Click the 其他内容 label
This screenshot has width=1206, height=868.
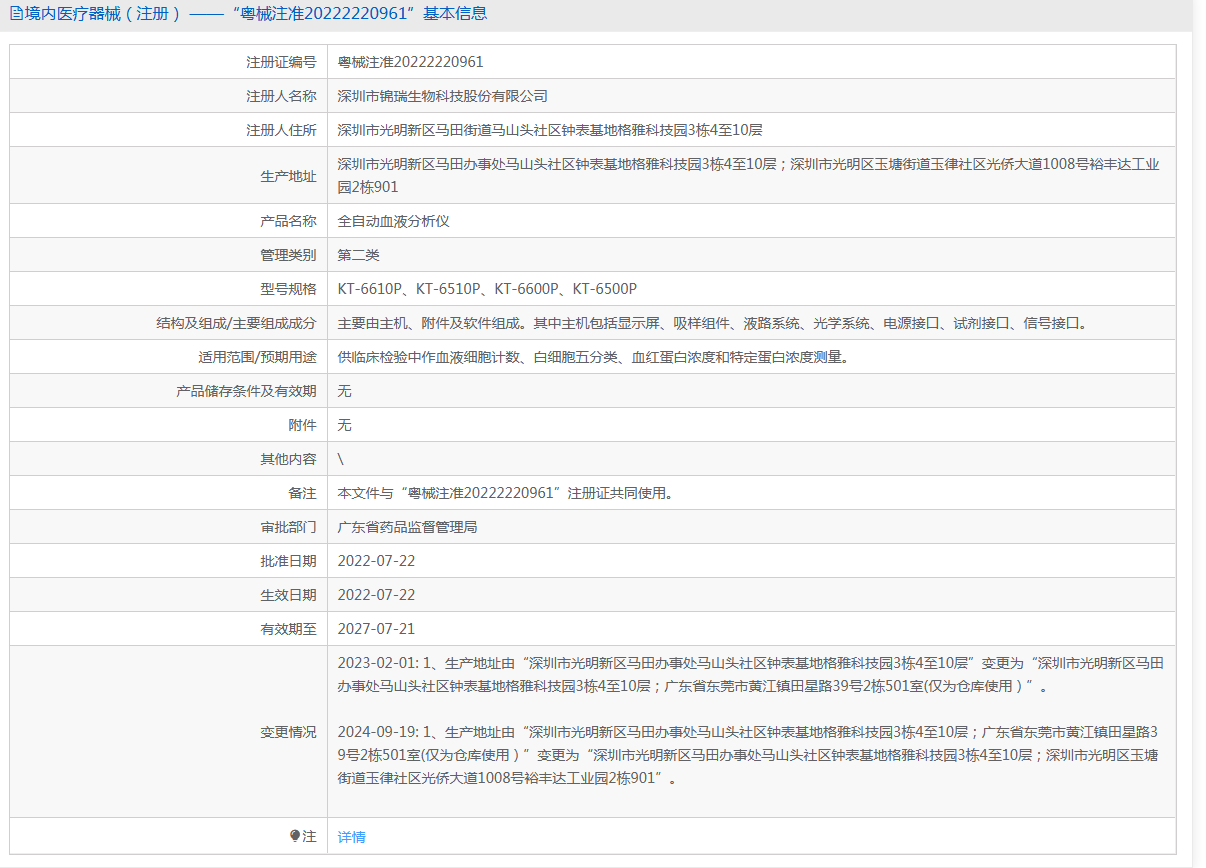(x=289, y=459)
